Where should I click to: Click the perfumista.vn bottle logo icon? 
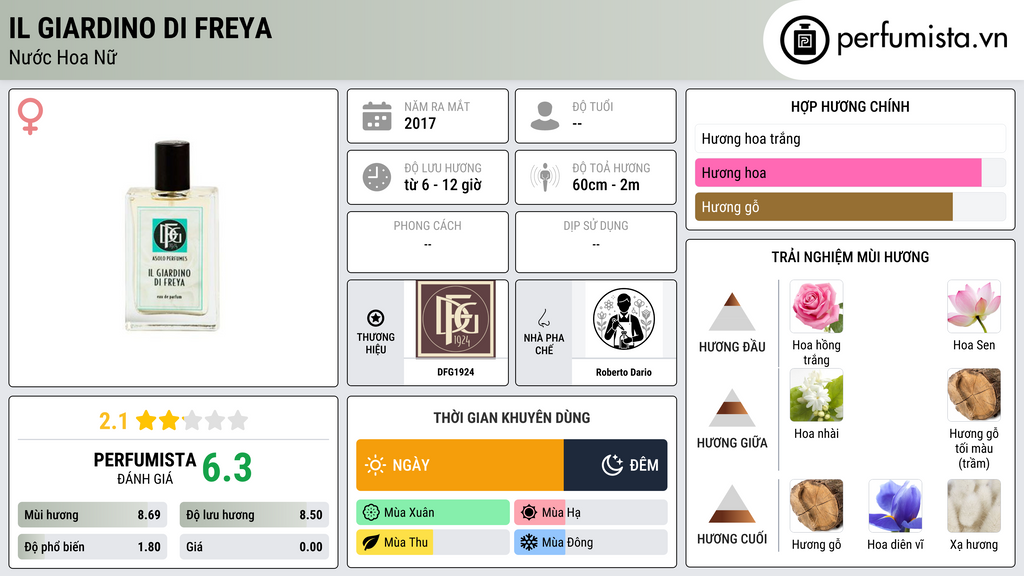click(x=804, y=40)
